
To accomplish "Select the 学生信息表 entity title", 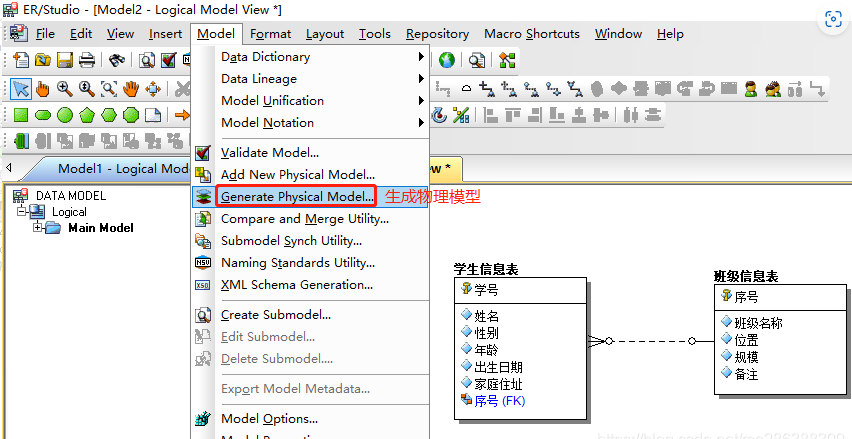I will click(486, 269).
